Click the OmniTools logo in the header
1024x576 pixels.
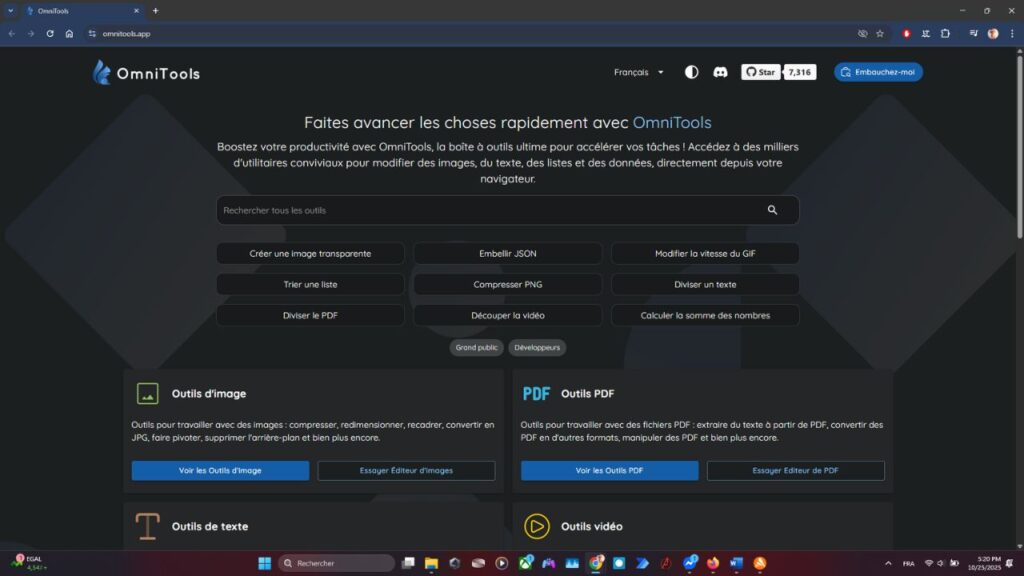pos(147,72)
